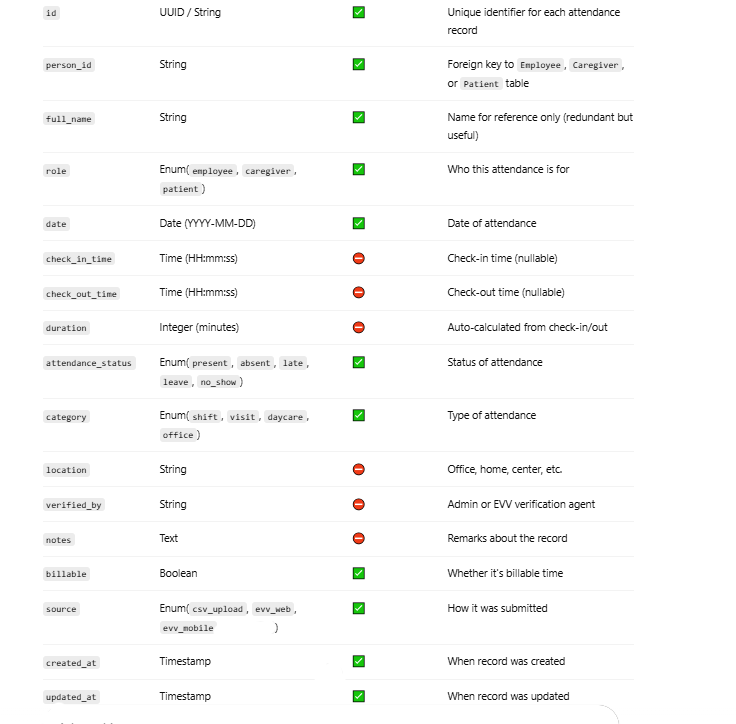Click the check_out_time field name tag

(81, 294)
